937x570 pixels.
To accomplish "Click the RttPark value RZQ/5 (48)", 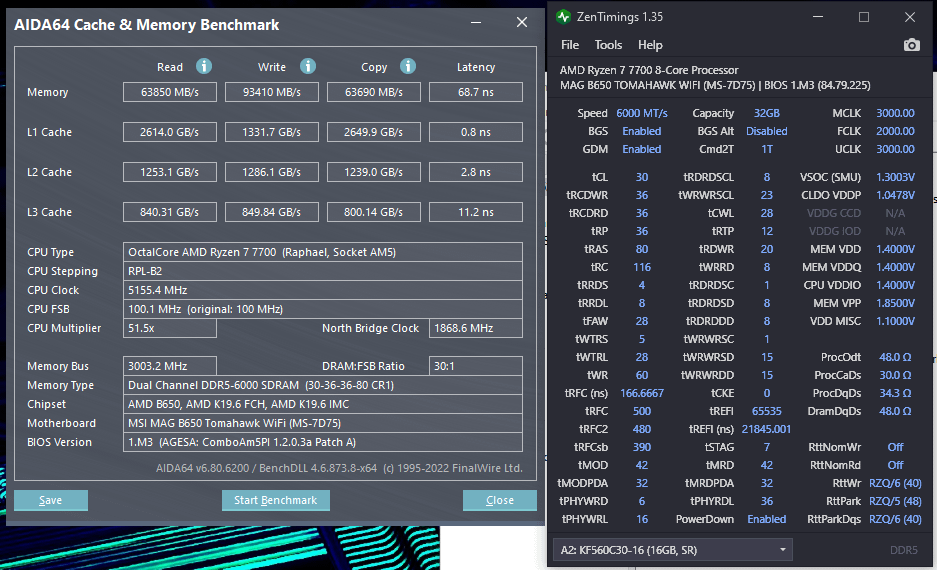I will [x=895, y=501].
